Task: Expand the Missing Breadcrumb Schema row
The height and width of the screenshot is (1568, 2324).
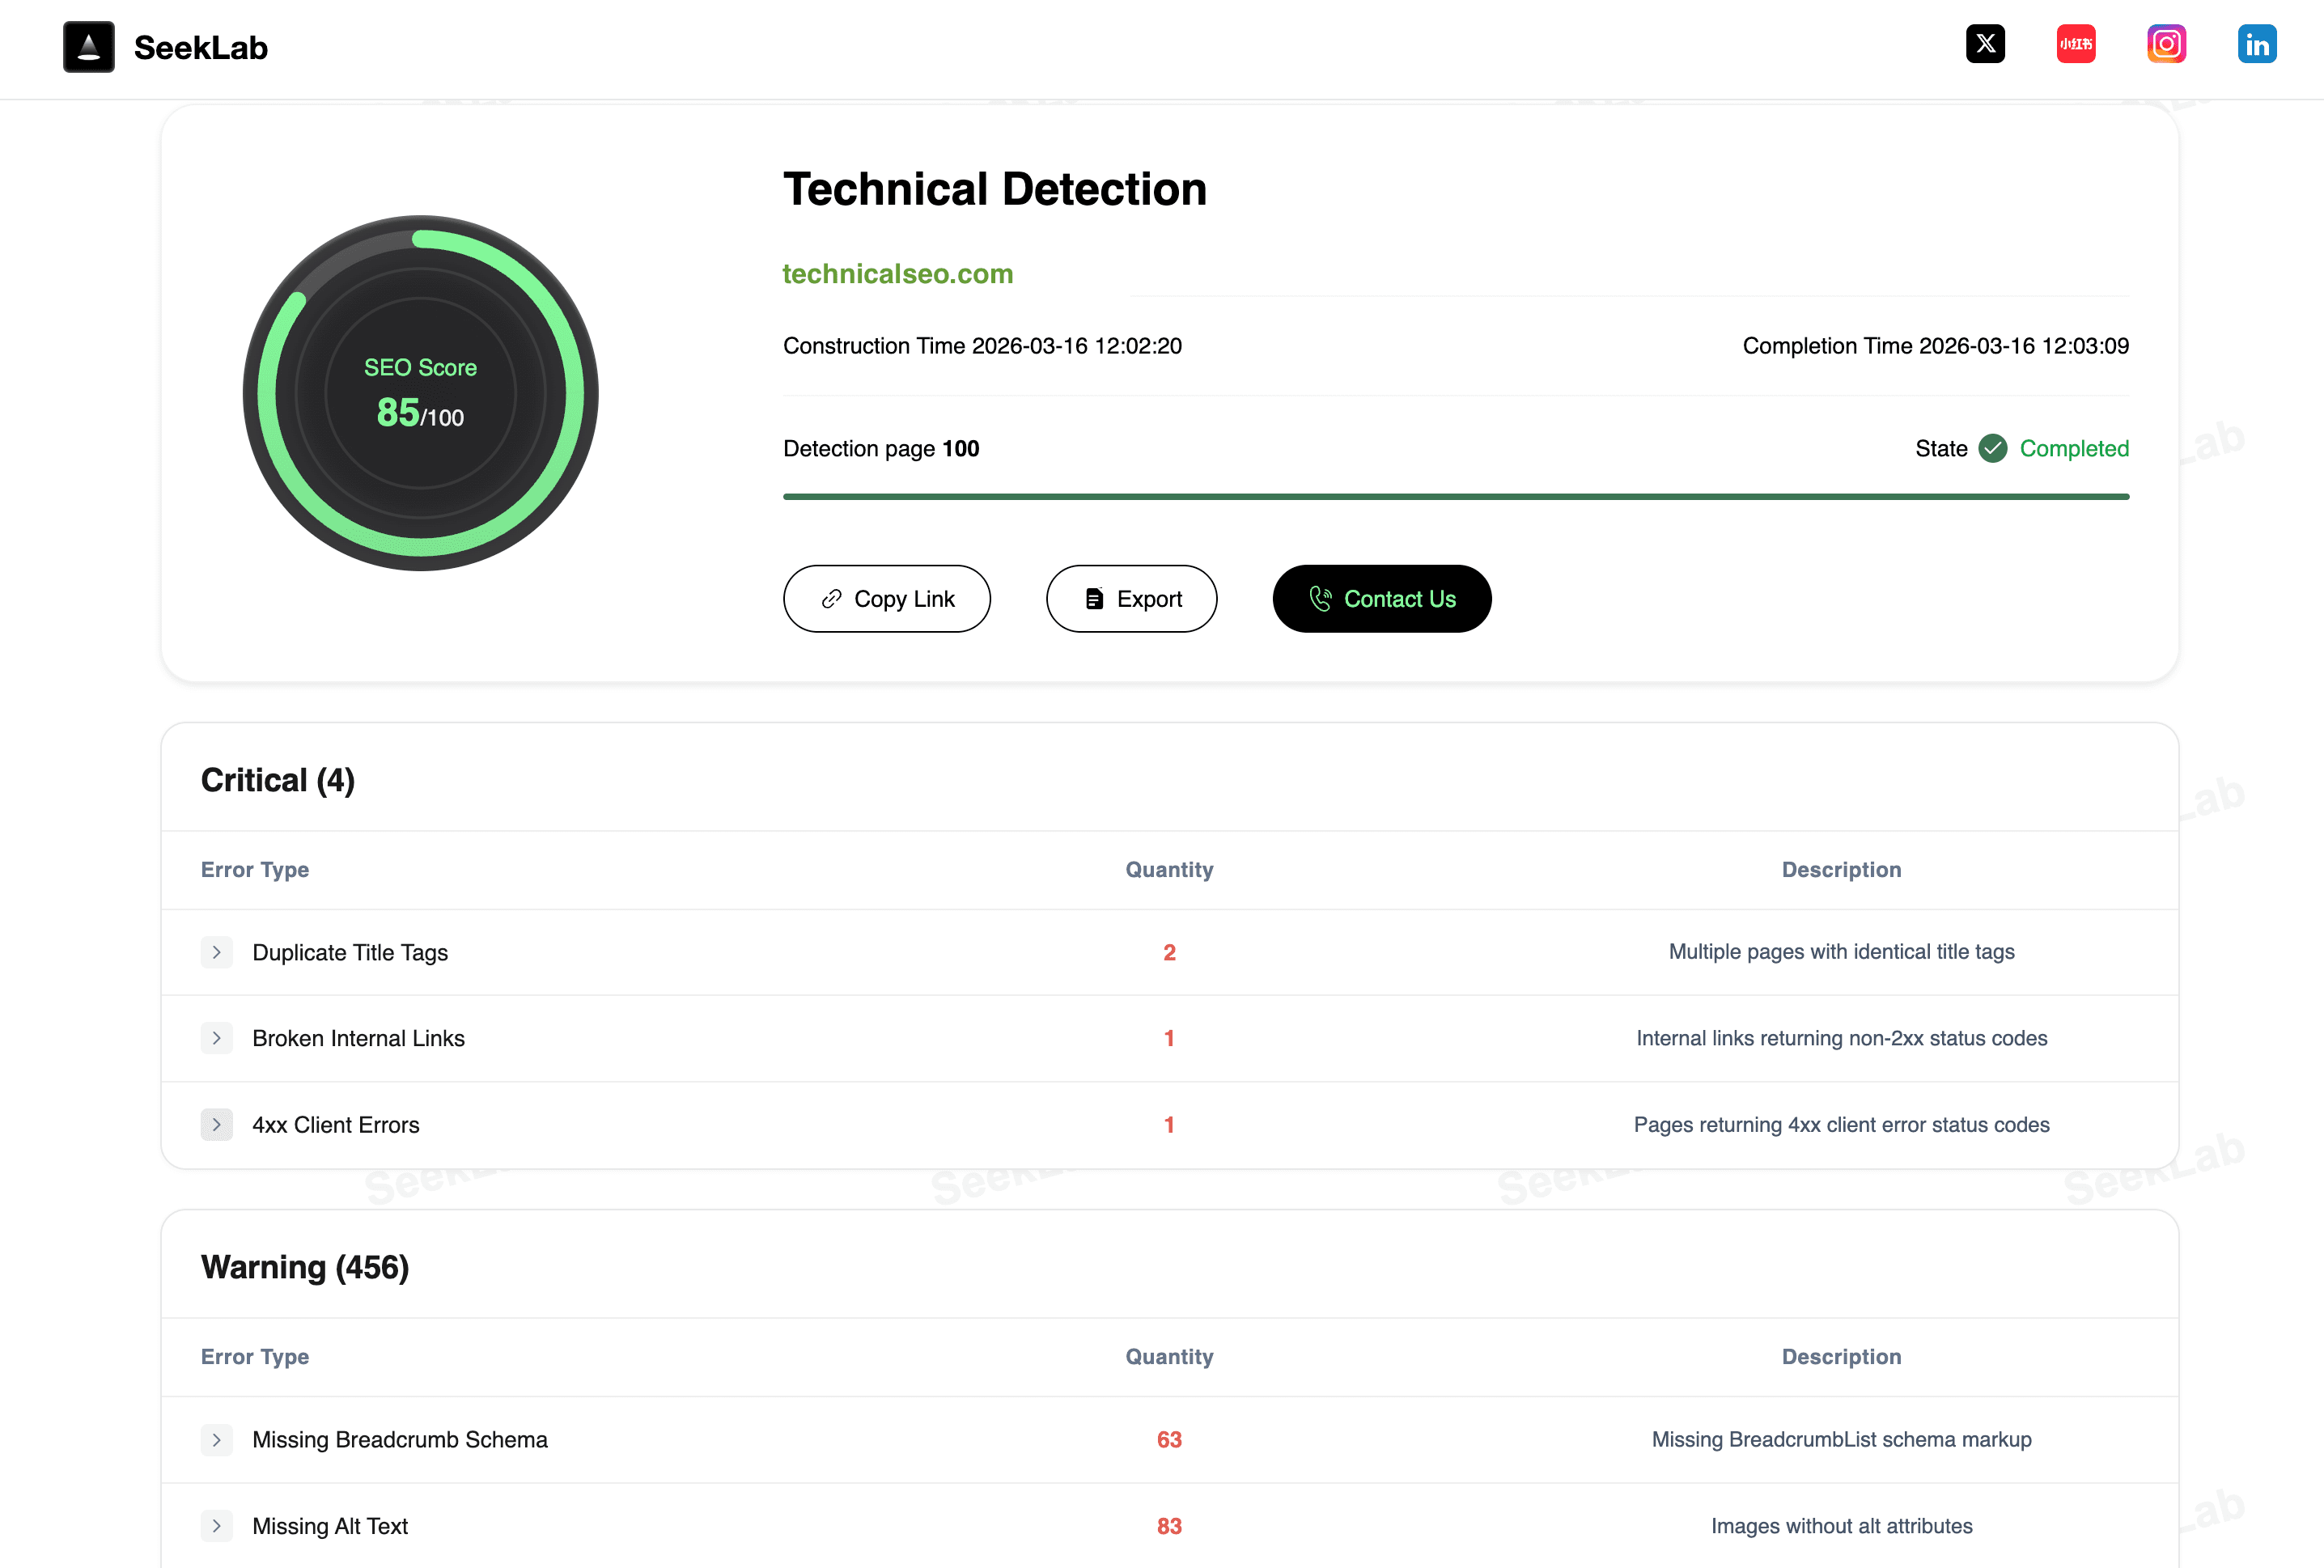Action: 216,1439
